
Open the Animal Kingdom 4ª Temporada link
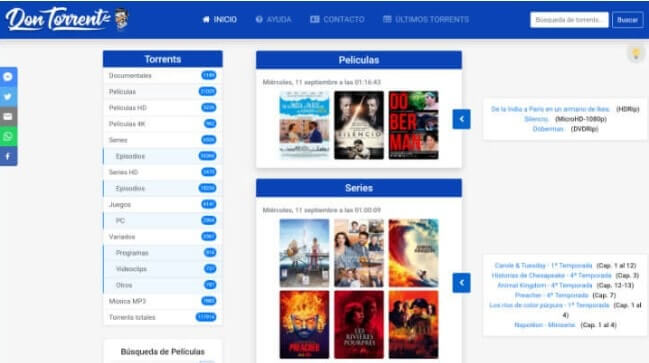(x=544, y=286)
